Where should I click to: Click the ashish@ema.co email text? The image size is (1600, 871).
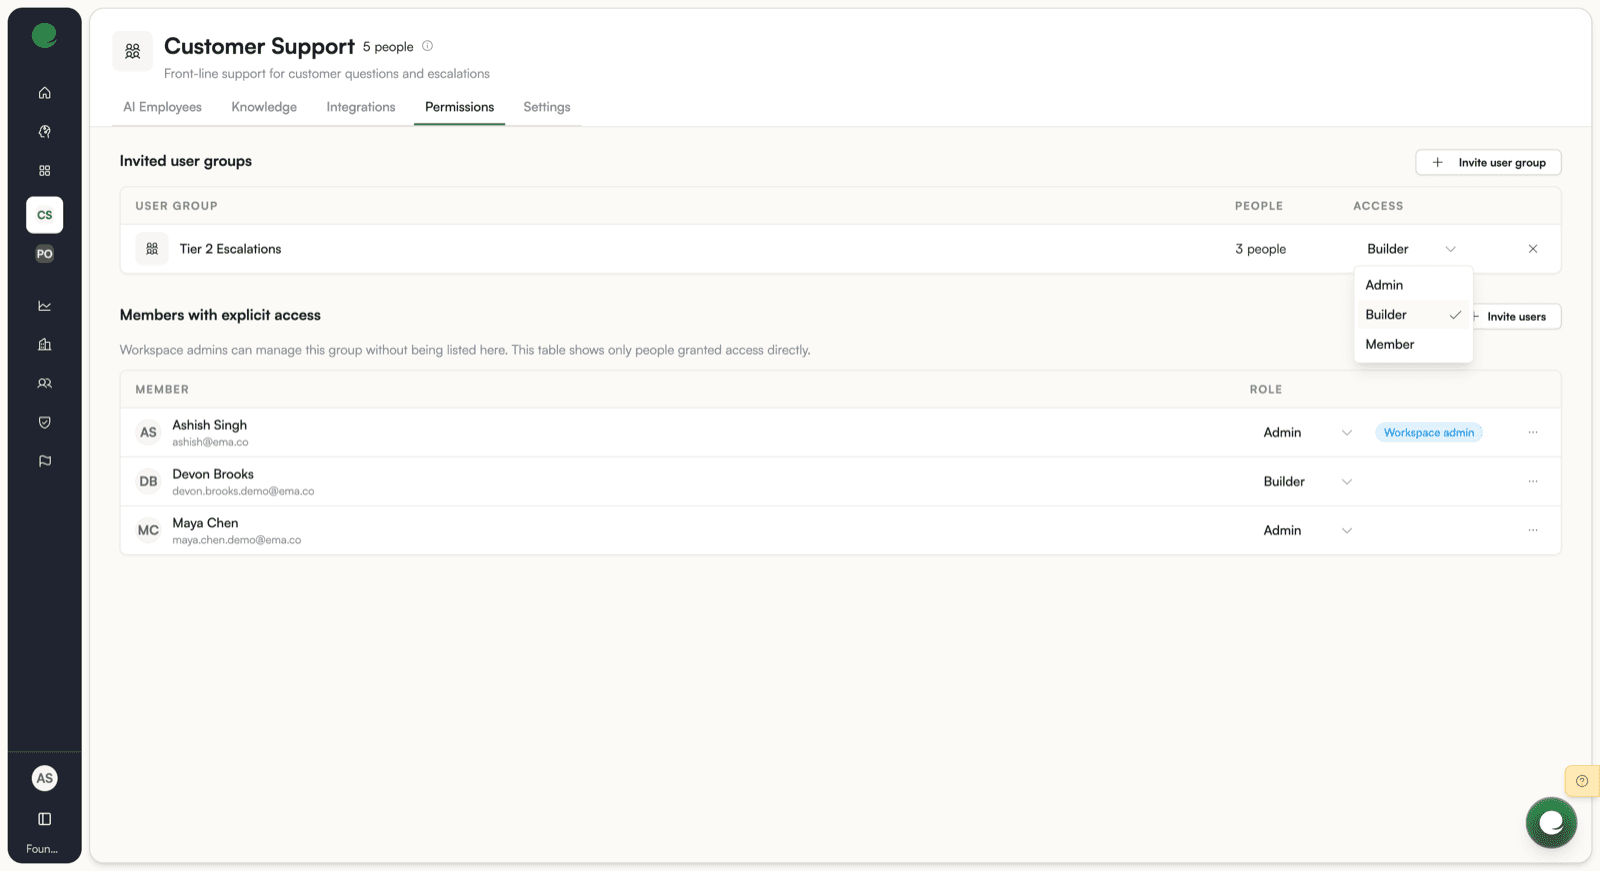(x=210, y=442)
